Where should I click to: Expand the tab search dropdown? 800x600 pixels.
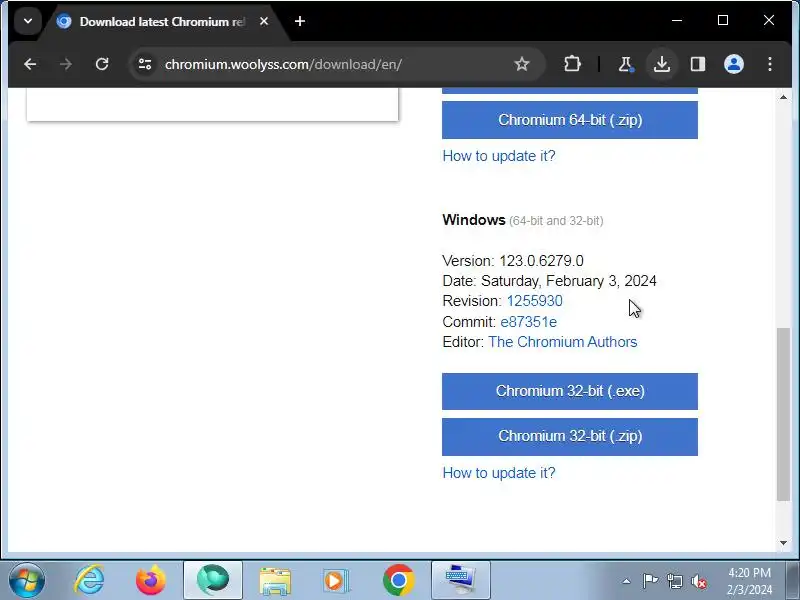point(28,21)
